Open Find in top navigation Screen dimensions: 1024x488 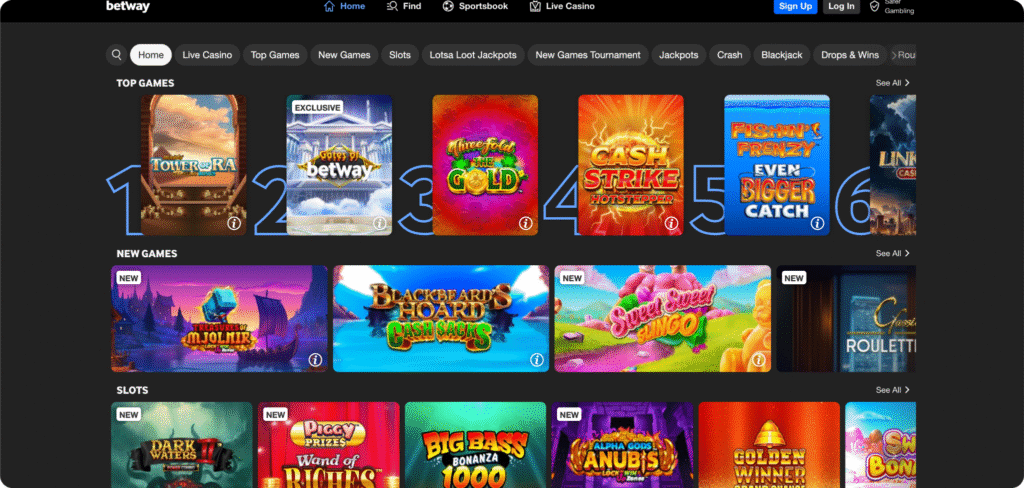coord(404,7)
